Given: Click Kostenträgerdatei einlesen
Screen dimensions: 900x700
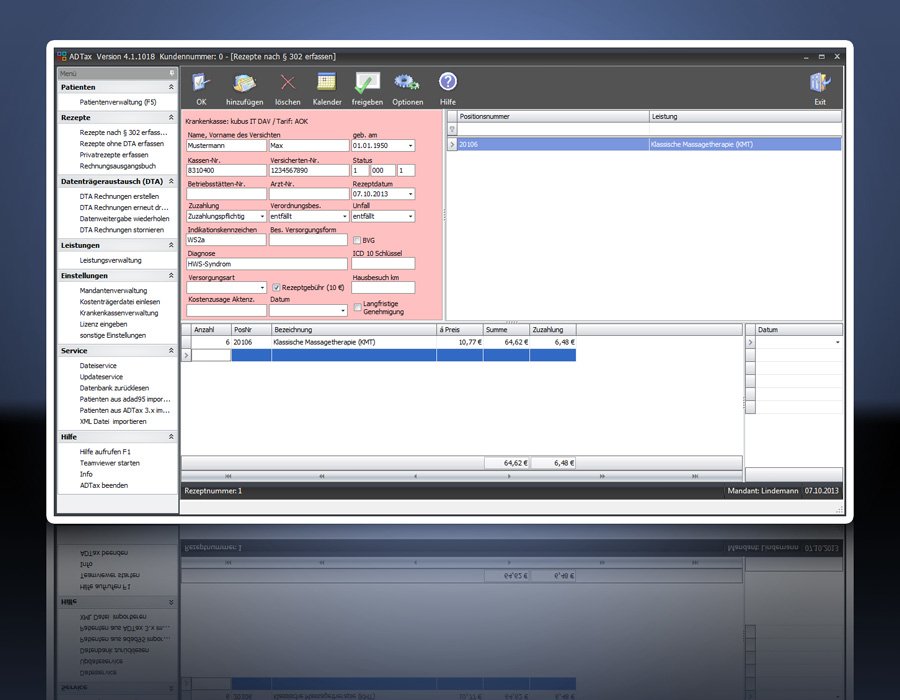Looking at the screenshot, I should coord(120,302).
